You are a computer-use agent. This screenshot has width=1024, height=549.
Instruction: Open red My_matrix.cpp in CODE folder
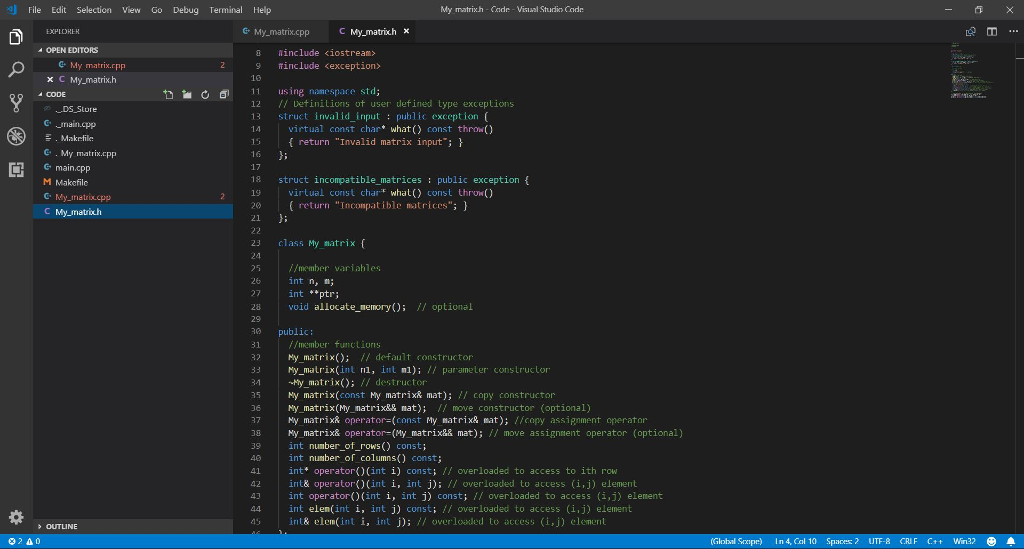coord(133,197)
